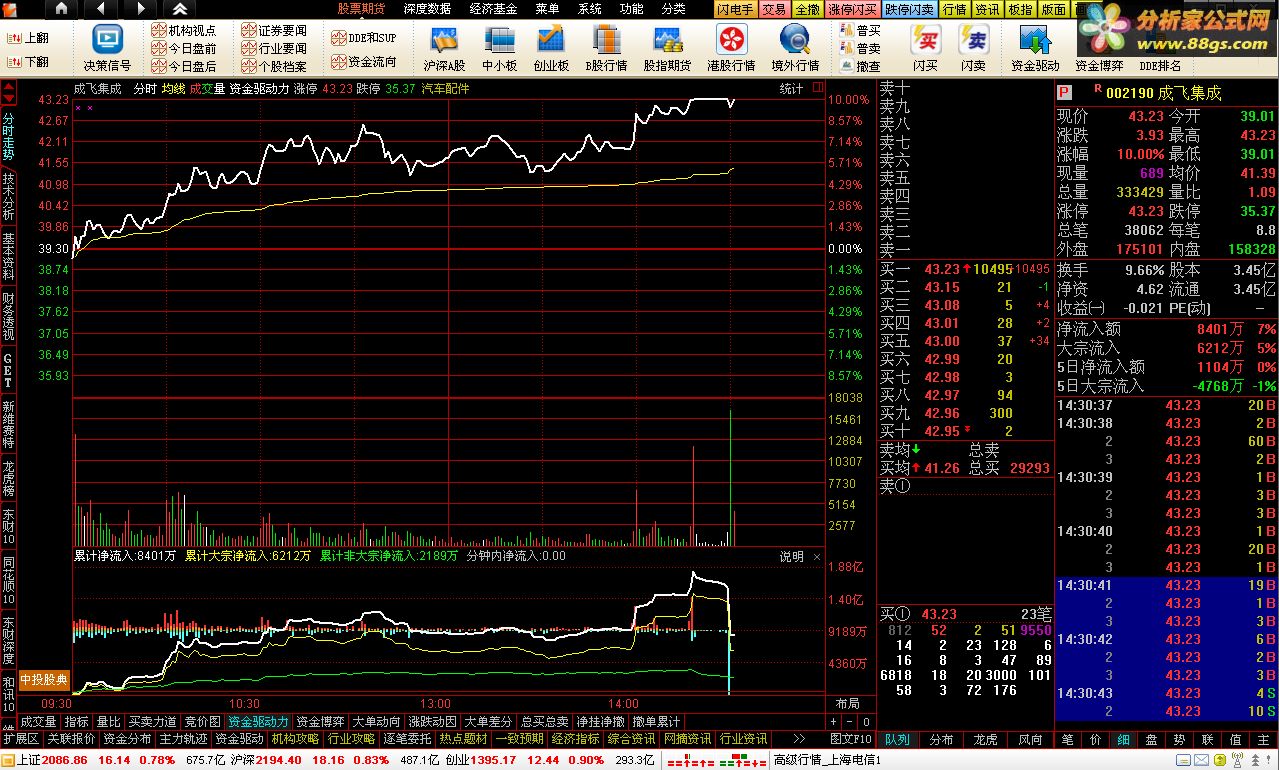Click the 跌停闪卖 button
Viewport: 1279px width, 770px height.
[910, 9]
